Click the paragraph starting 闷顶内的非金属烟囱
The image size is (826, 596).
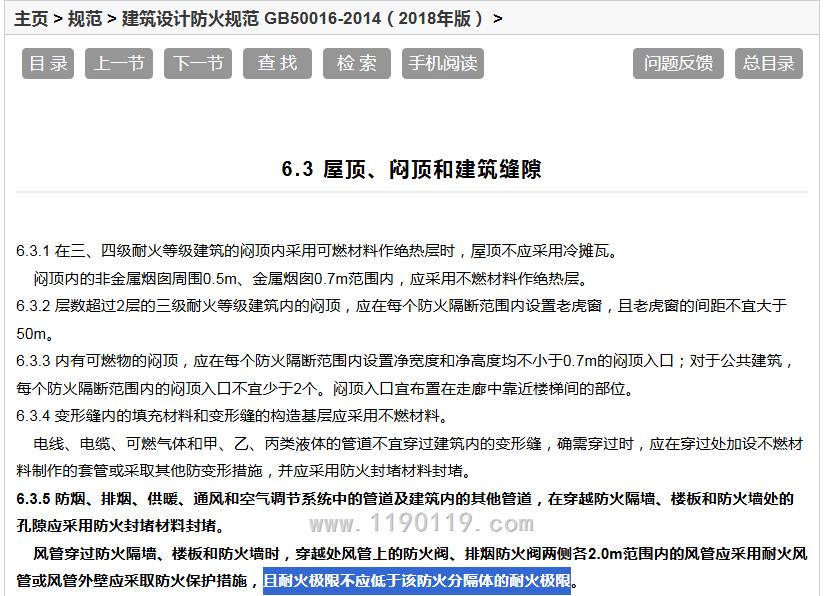point(311,279)
